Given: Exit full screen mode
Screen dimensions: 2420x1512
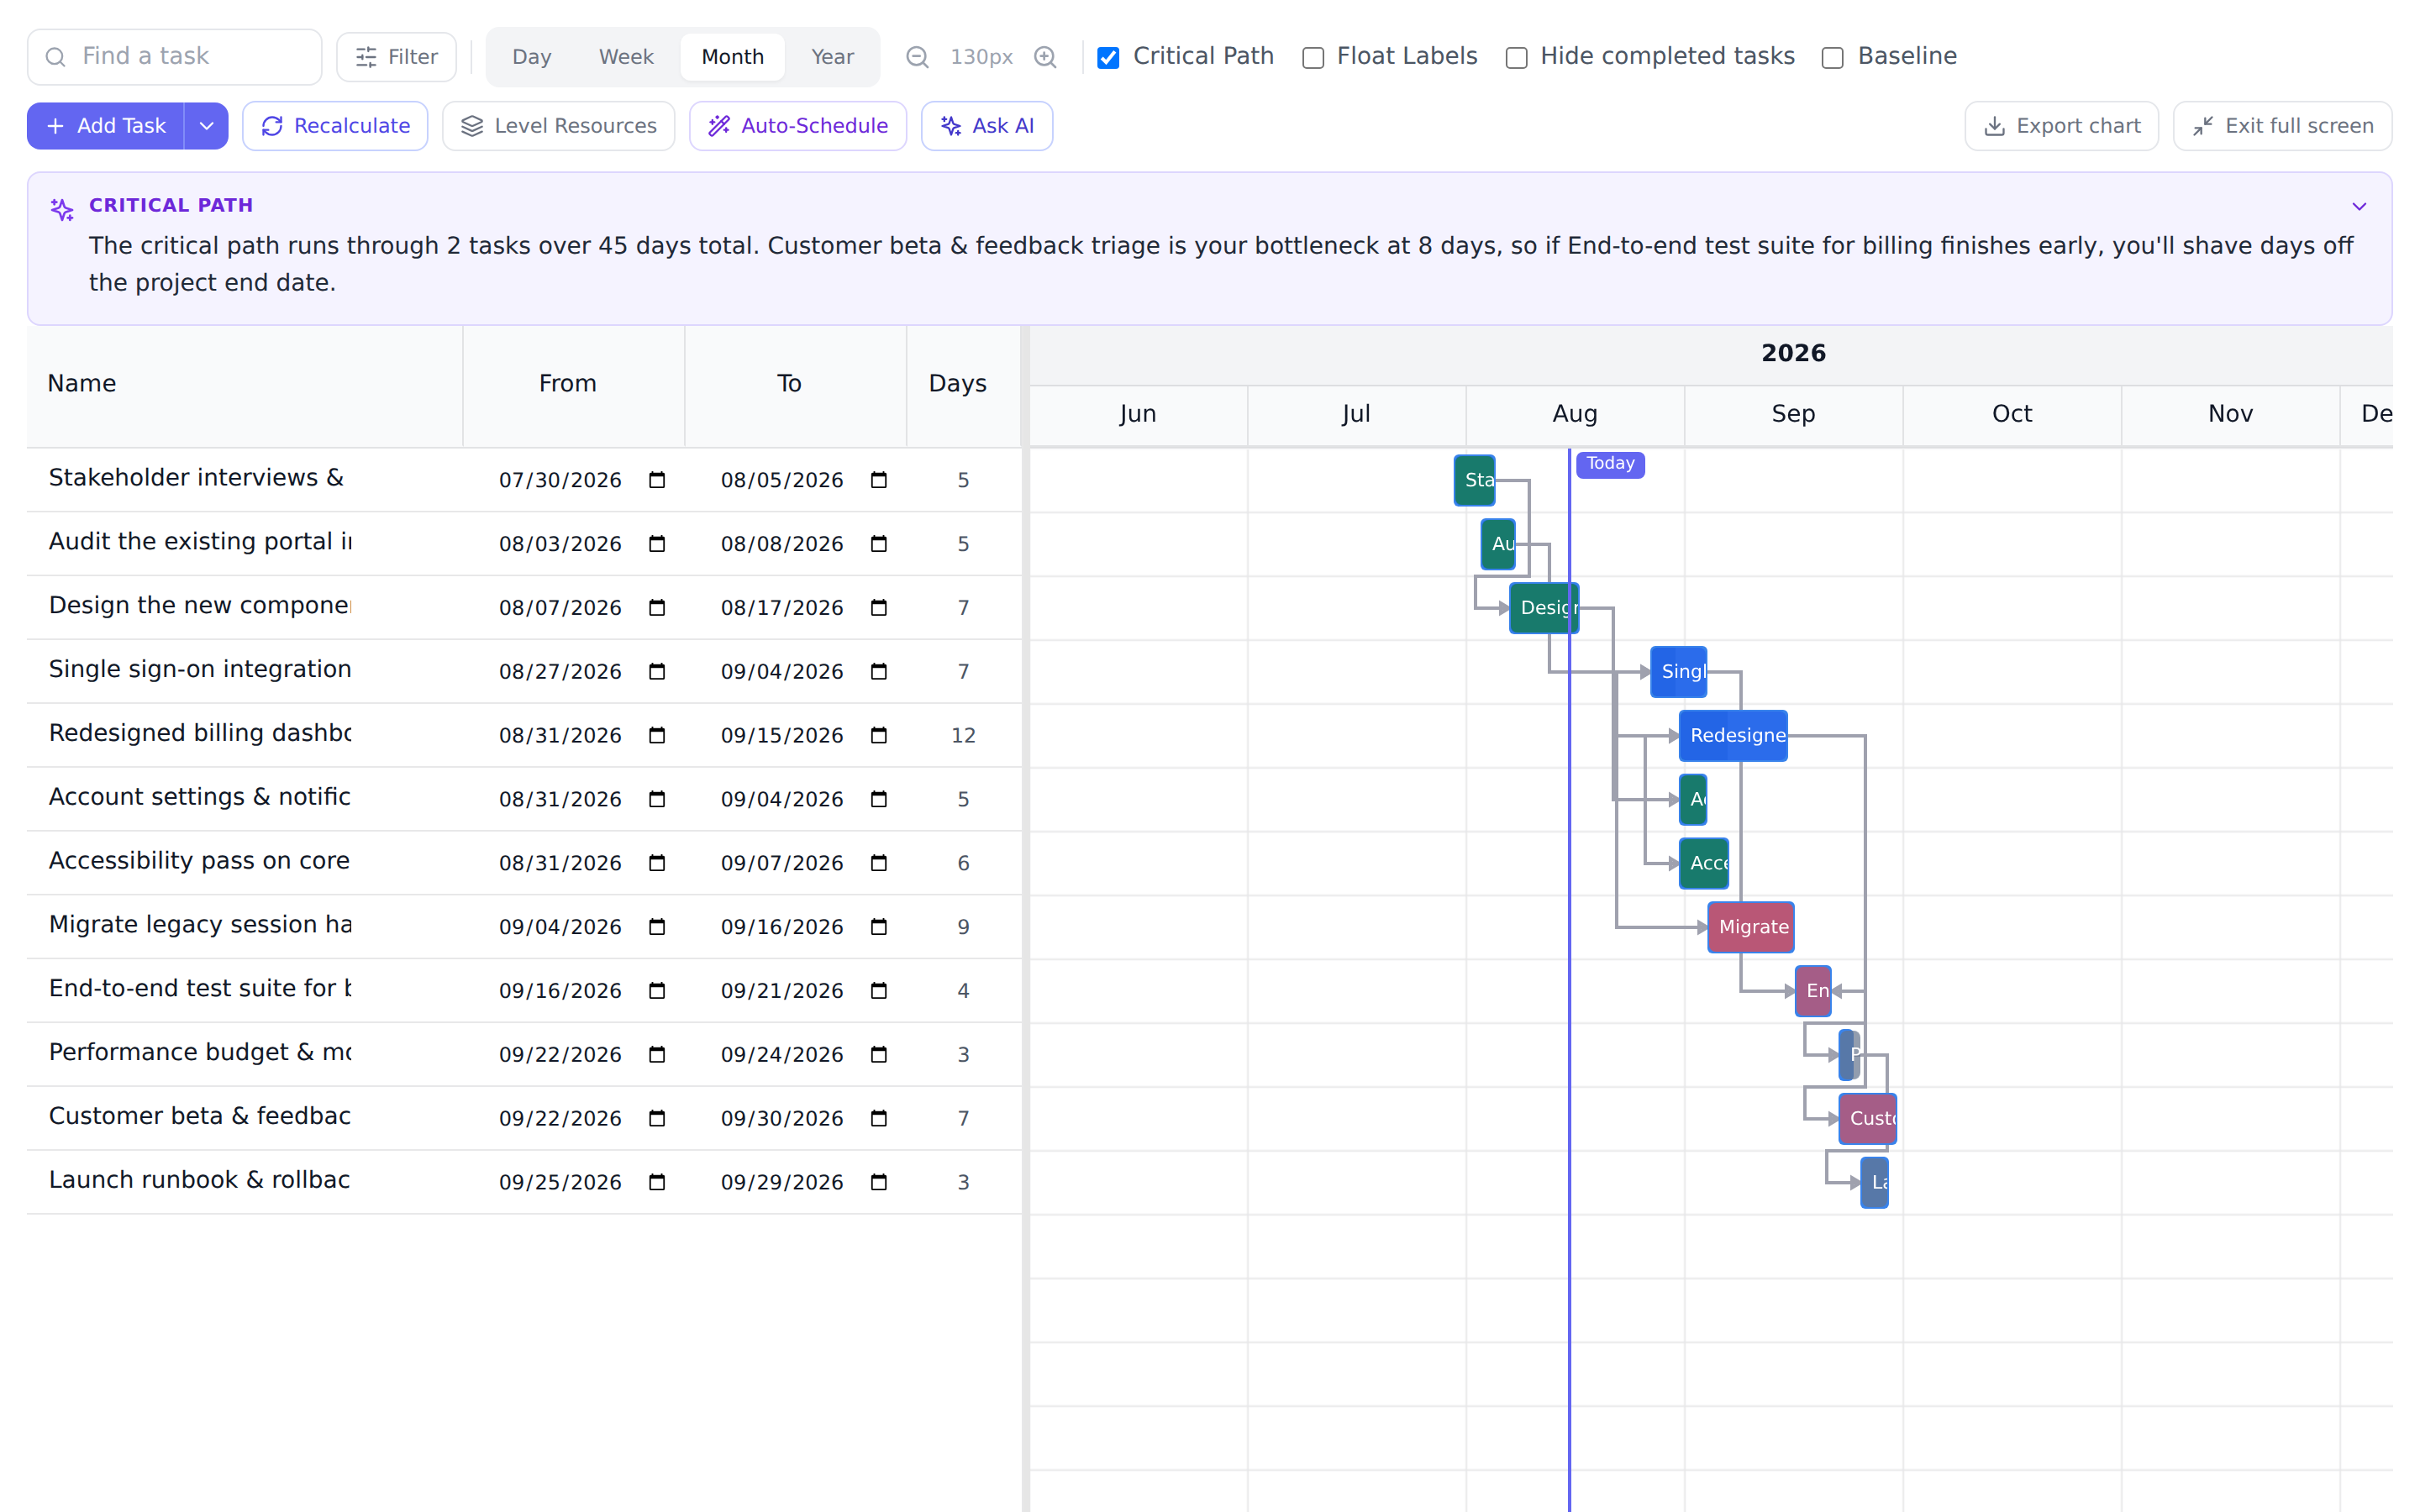Looking at the screenshot, I should tap(2282, 126).
